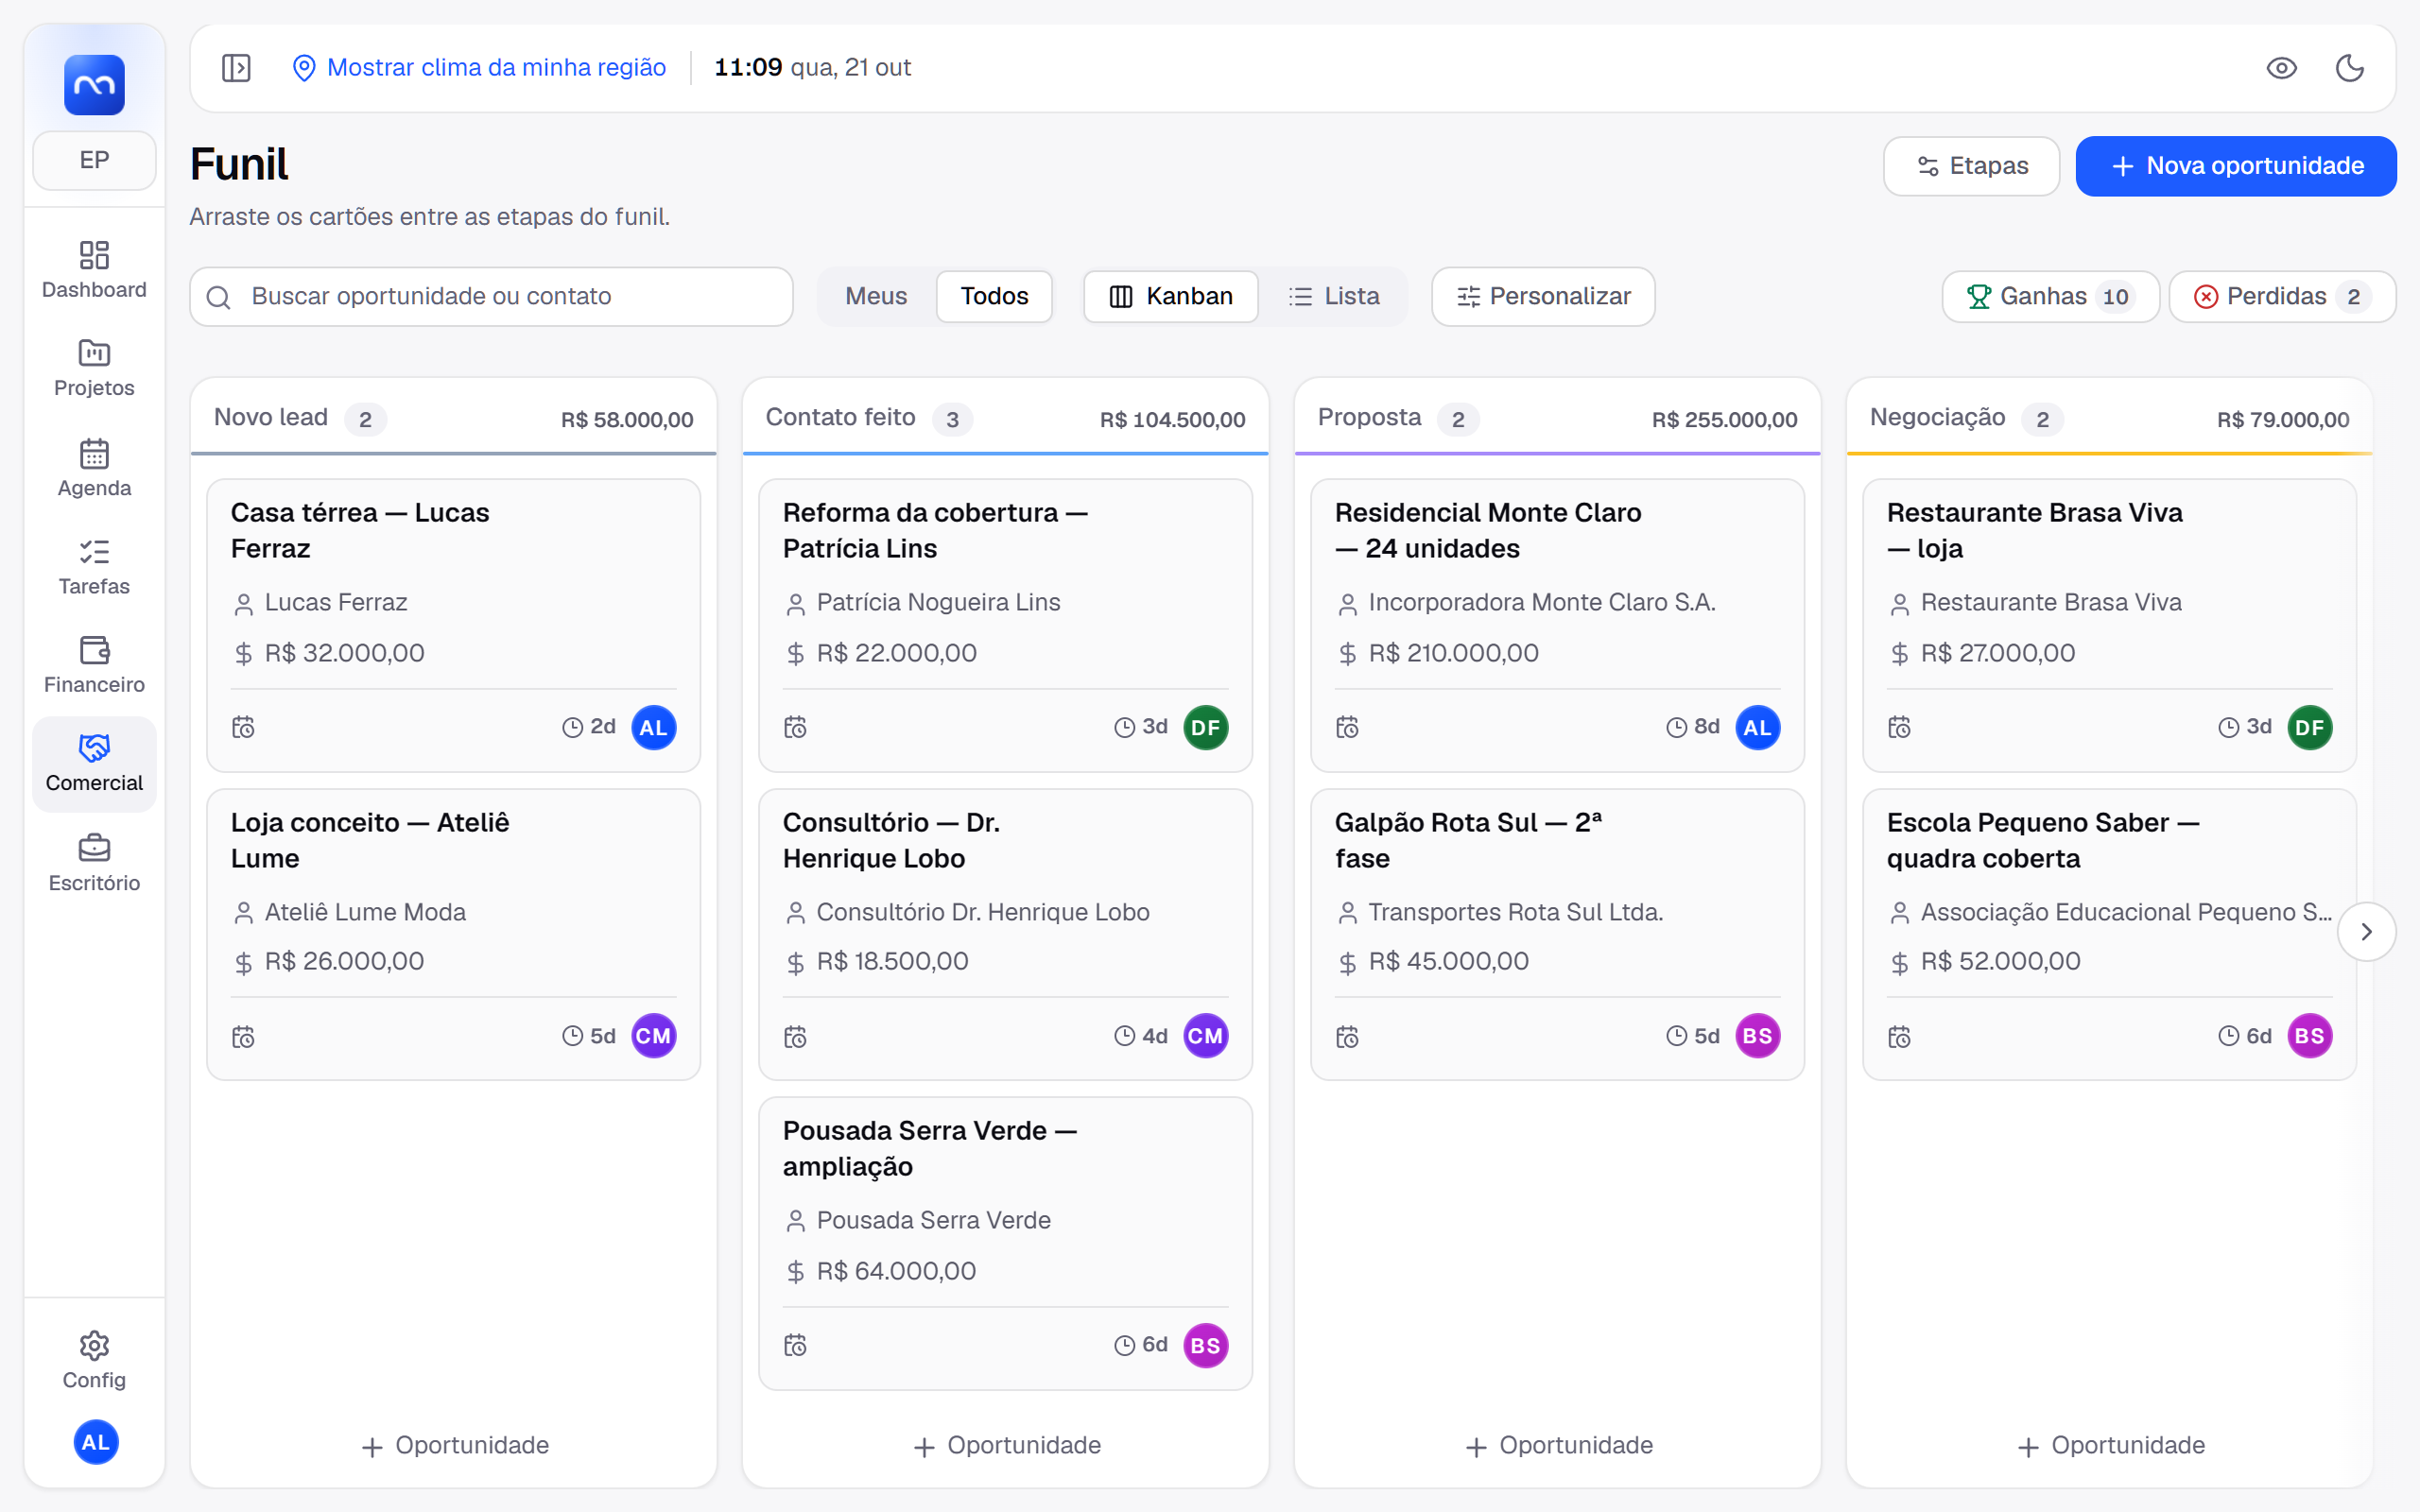Add Oportunidade in Novo lead column
The image size is (2420, 1512).
coord(454,1445)
